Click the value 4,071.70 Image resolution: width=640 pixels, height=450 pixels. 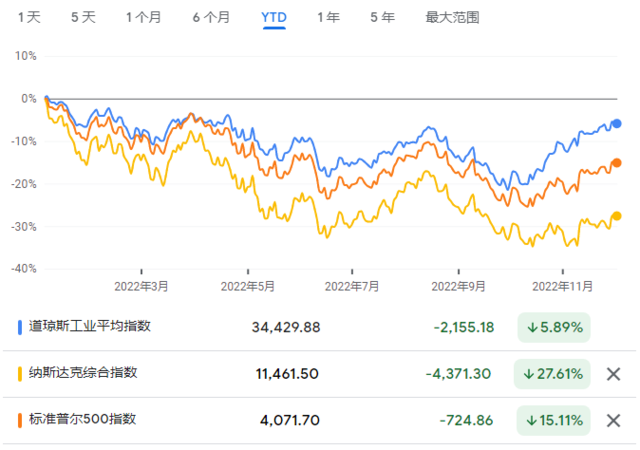pyautogui.click(x=290, y=420)
